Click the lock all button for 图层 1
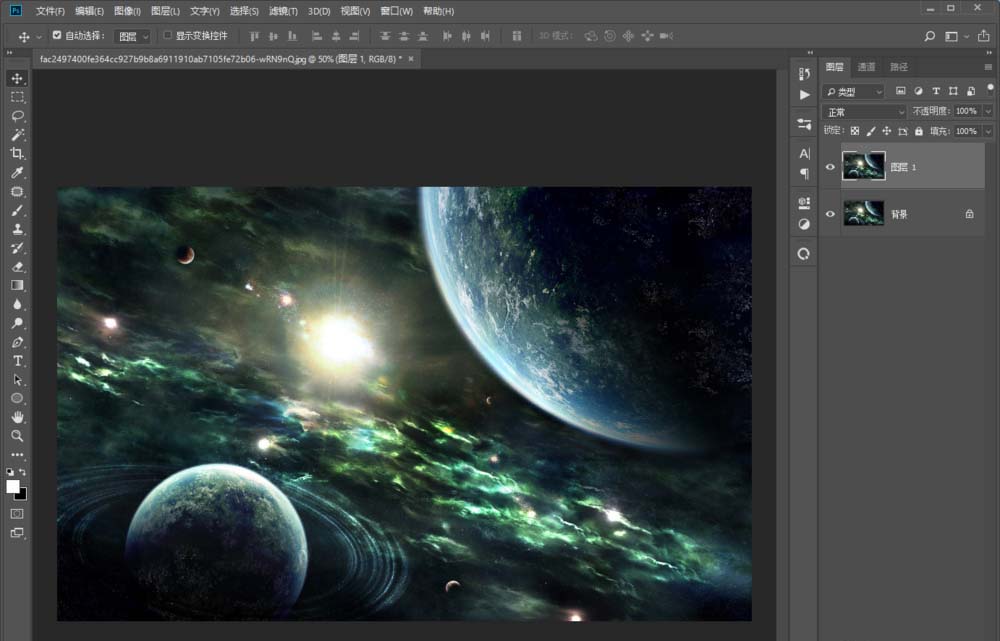This screenshot has width=1000, height=641. (x=919, y=131)
